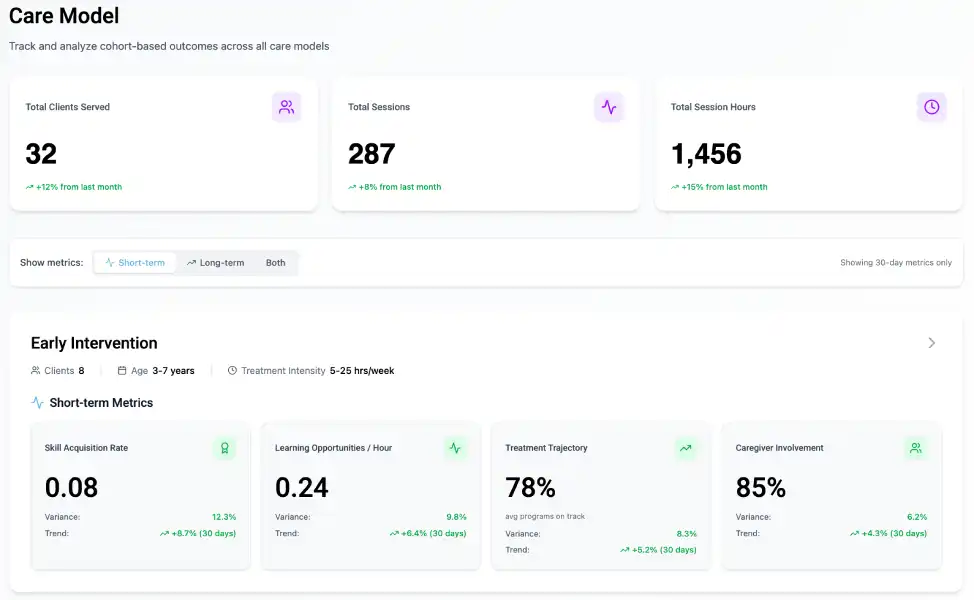
Task: Click the Learning Opportunities activity icon
Action: click(455, 448)
